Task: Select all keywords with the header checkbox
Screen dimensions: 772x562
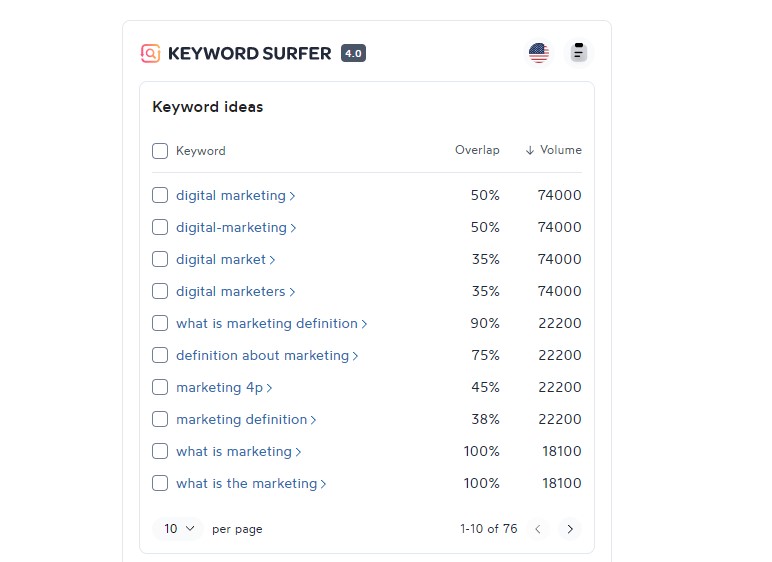Action: click(x=160, y=151)
